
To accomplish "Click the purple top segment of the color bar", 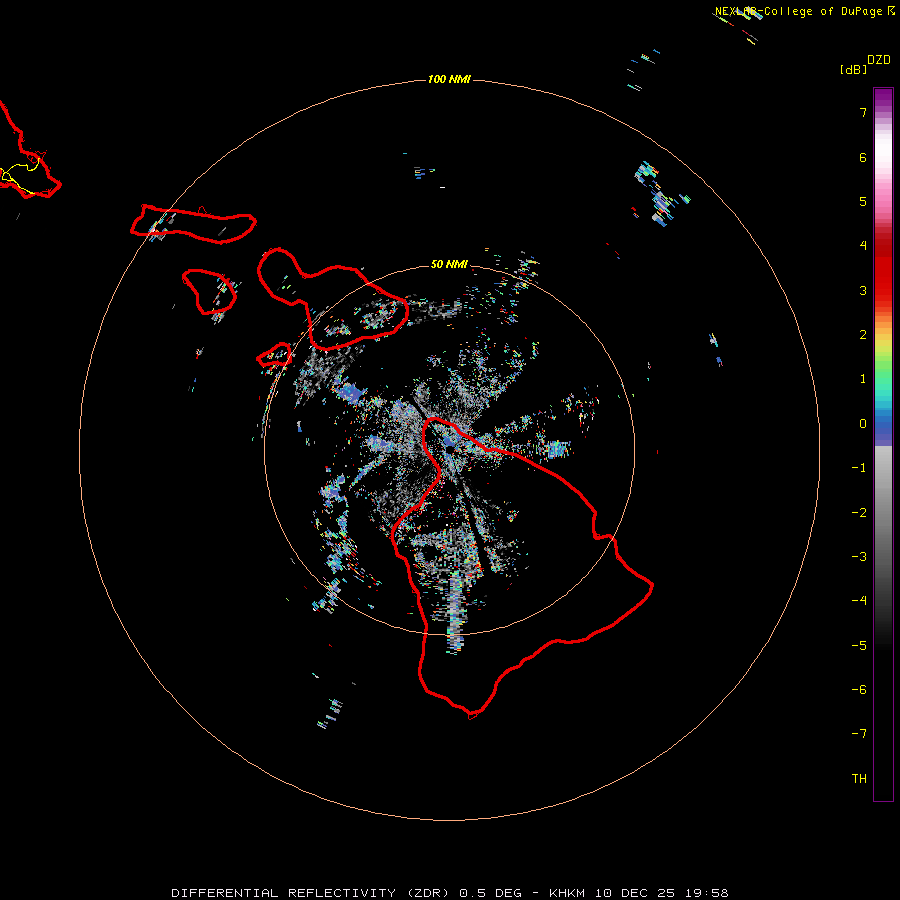I will (883, 99).
